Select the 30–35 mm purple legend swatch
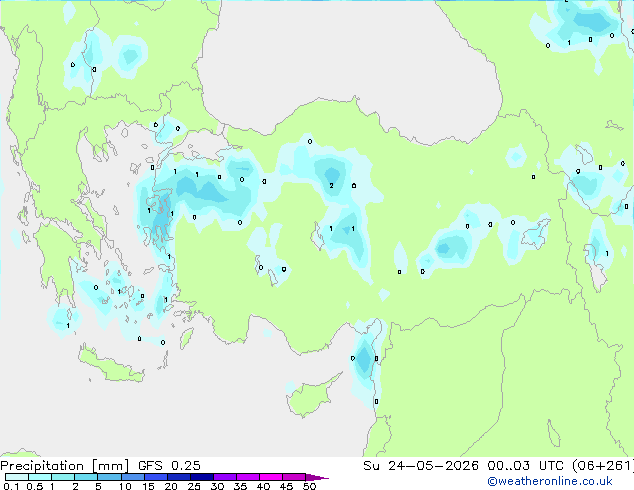Image resolution: width=634 pixels, height=490 pixels. pos(224,477)
